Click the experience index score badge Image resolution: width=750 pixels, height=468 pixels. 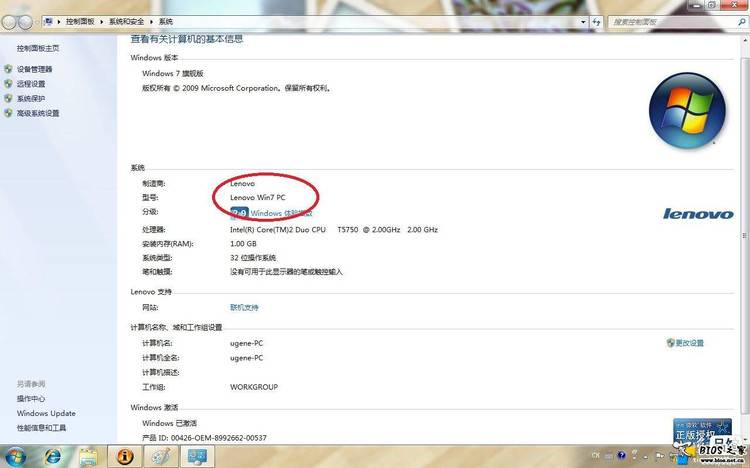pos(239,213)
